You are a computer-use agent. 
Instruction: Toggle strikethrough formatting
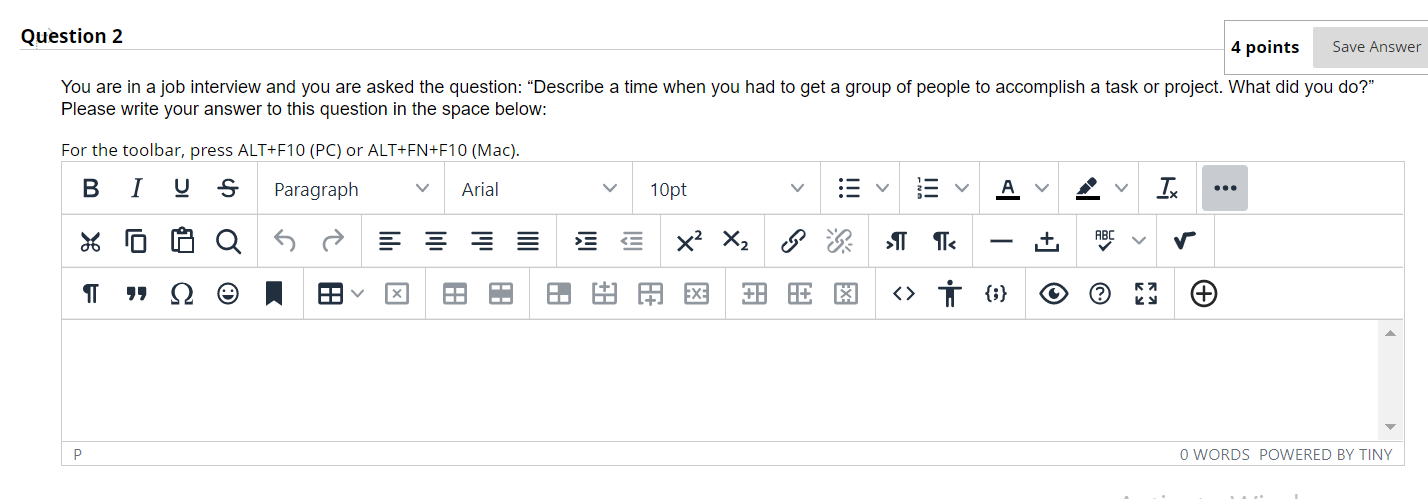point(228,188)
